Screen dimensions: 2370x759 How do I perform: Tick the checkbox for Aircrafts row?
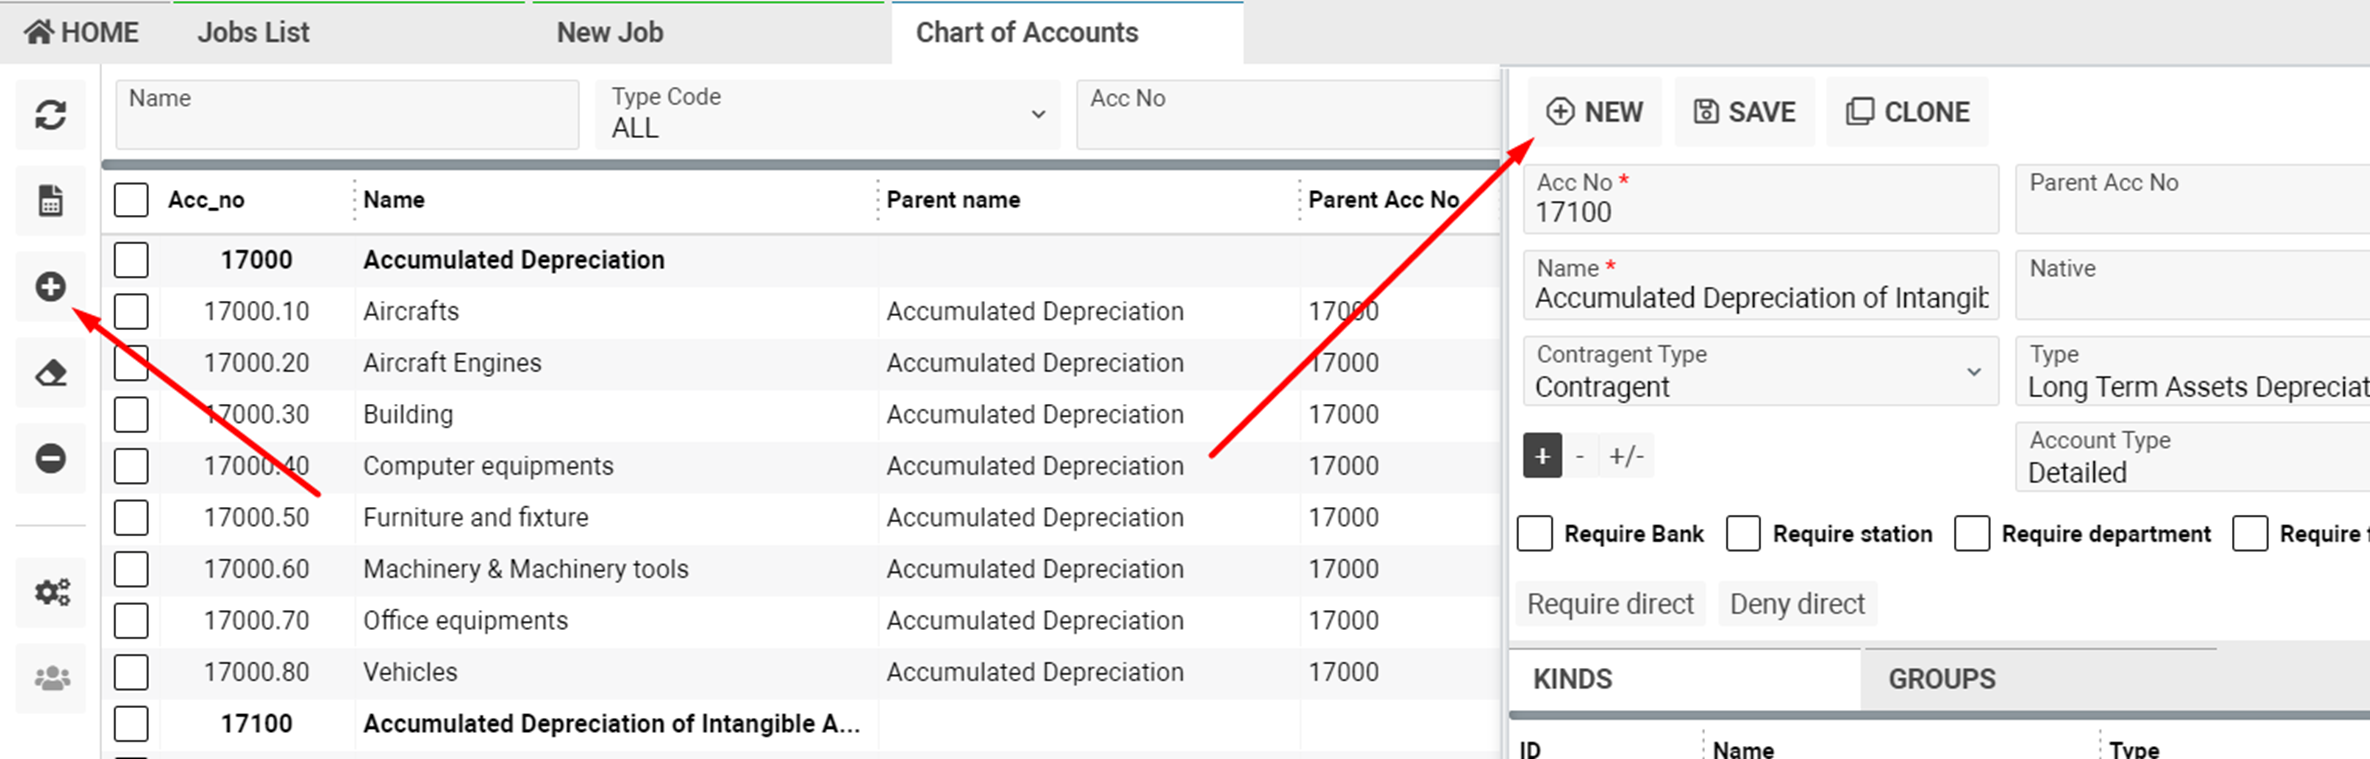(x=131, y=312)
